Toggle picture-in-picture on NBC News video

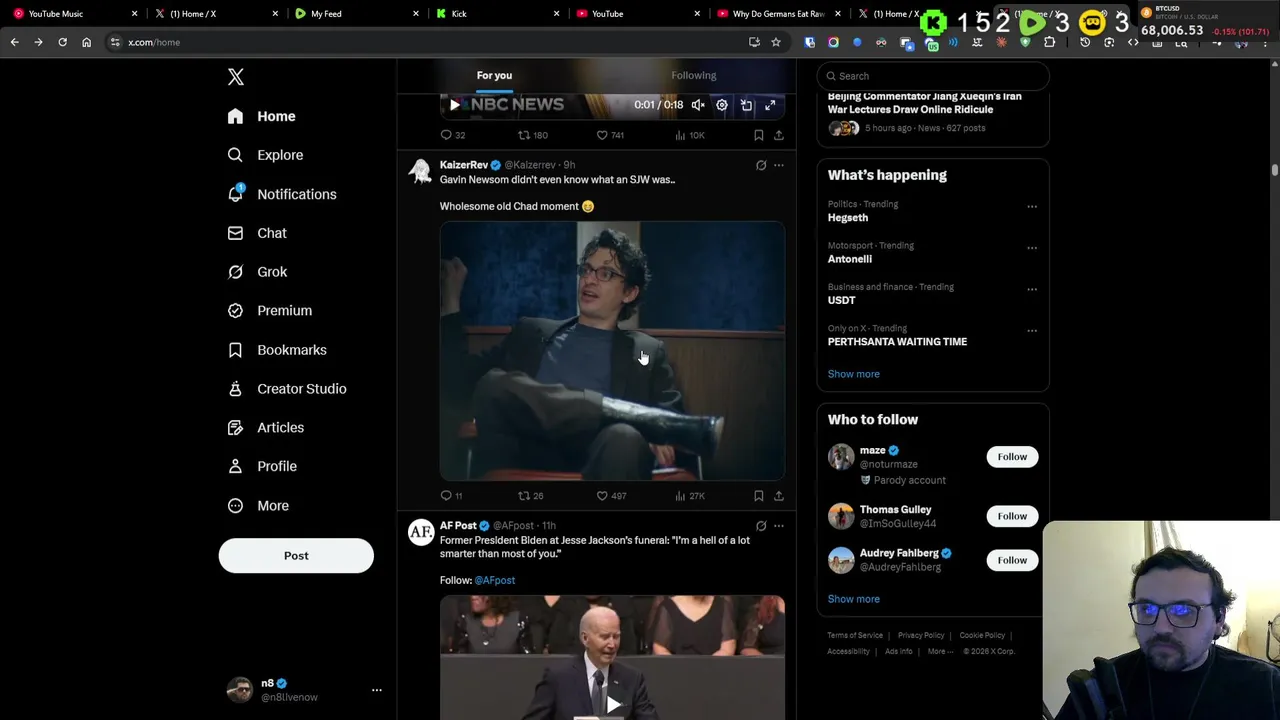pyautogui.click(x=746, y=105)
